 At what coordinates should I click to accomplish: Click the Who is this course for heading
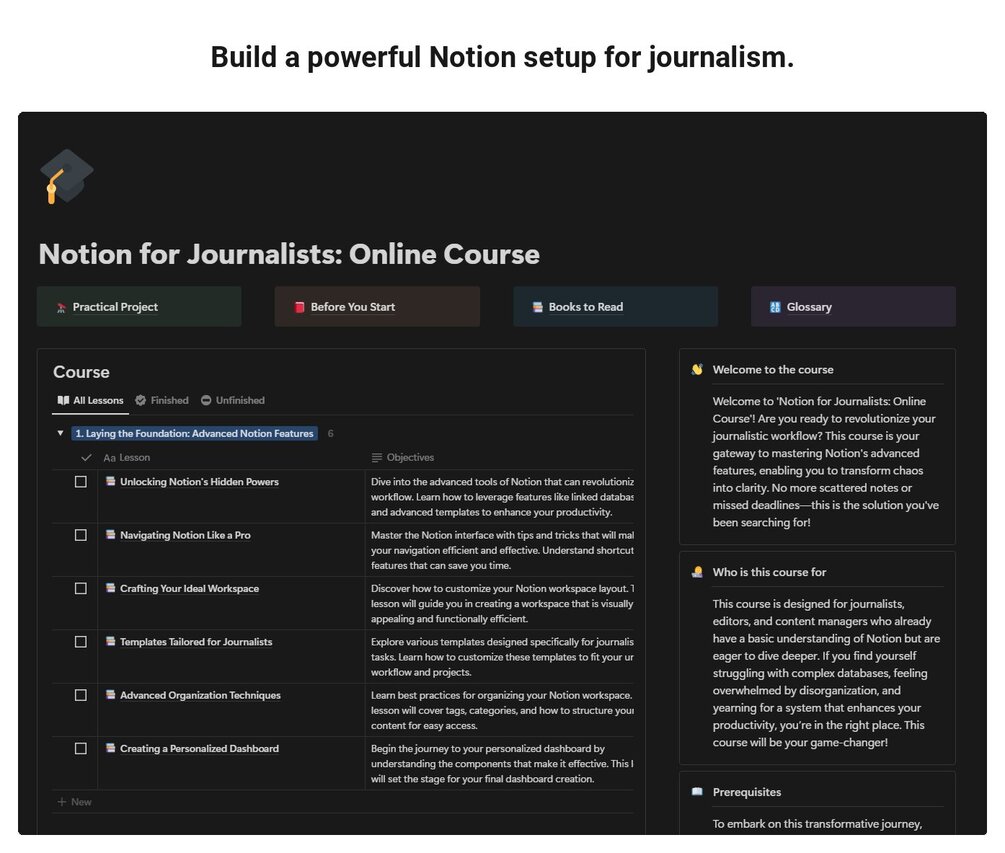(x=769, y=572)
